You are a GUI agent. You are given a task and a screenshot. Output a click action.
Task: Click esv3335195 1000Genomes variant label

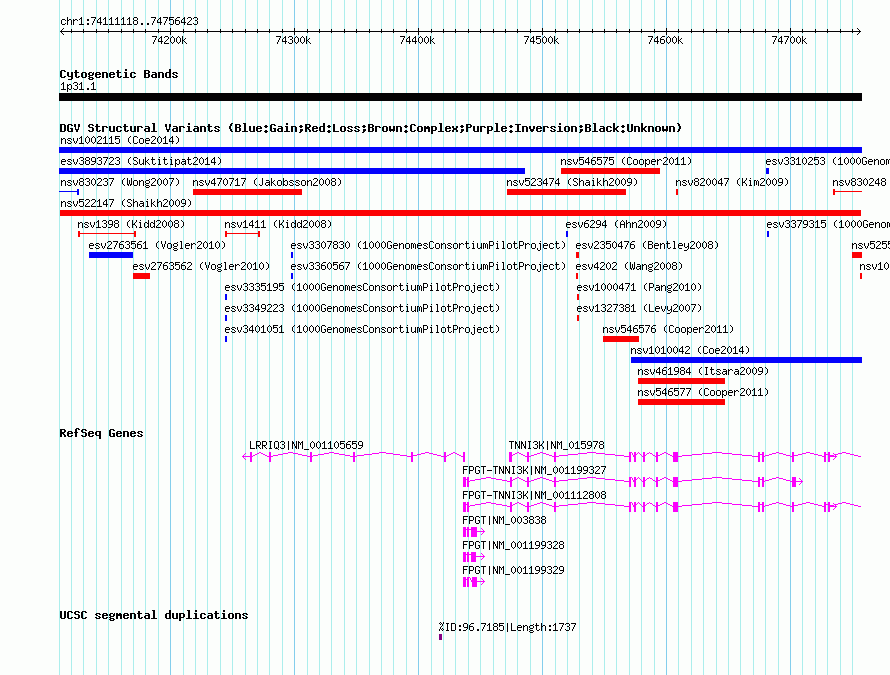[x=362, y=287]
